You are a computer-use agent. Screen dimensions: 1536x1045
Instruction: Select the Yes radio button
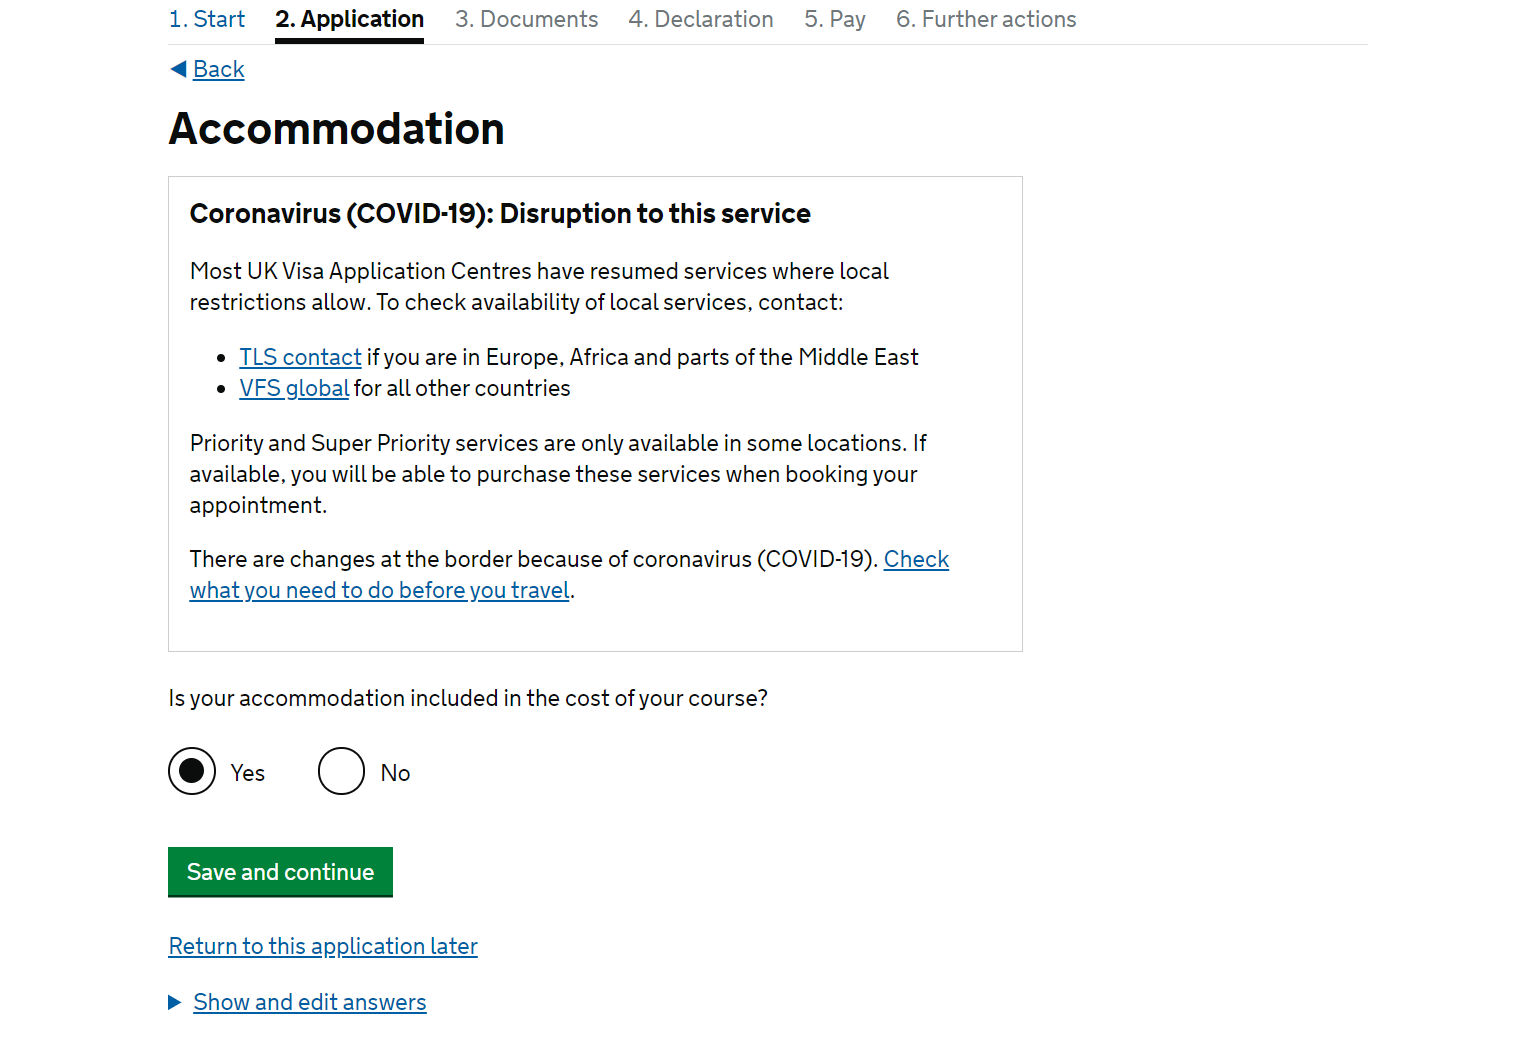click(x=192, y=771)
